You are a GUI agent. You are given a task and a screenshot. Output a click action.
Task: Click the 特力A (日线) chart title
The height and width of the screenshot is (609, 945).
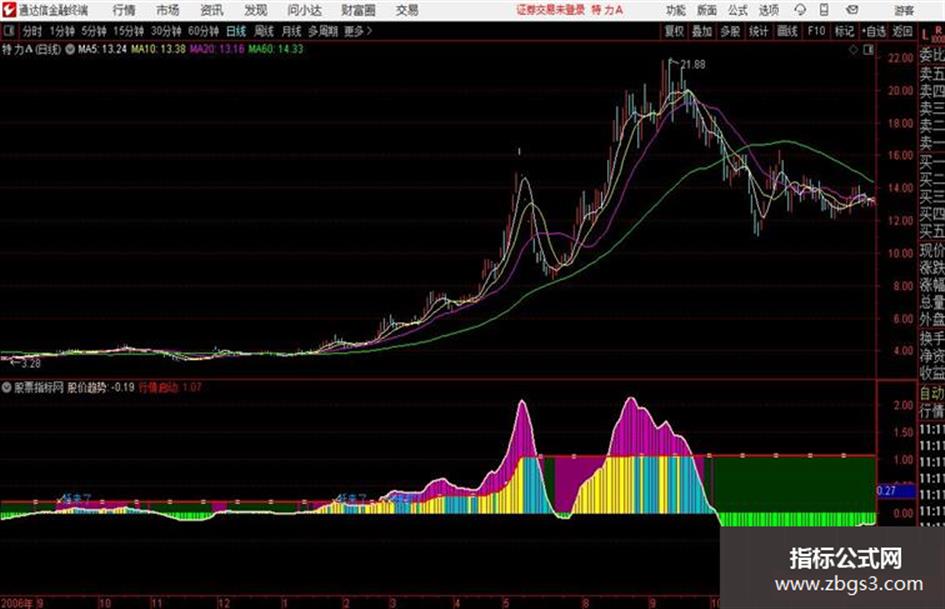31,49
